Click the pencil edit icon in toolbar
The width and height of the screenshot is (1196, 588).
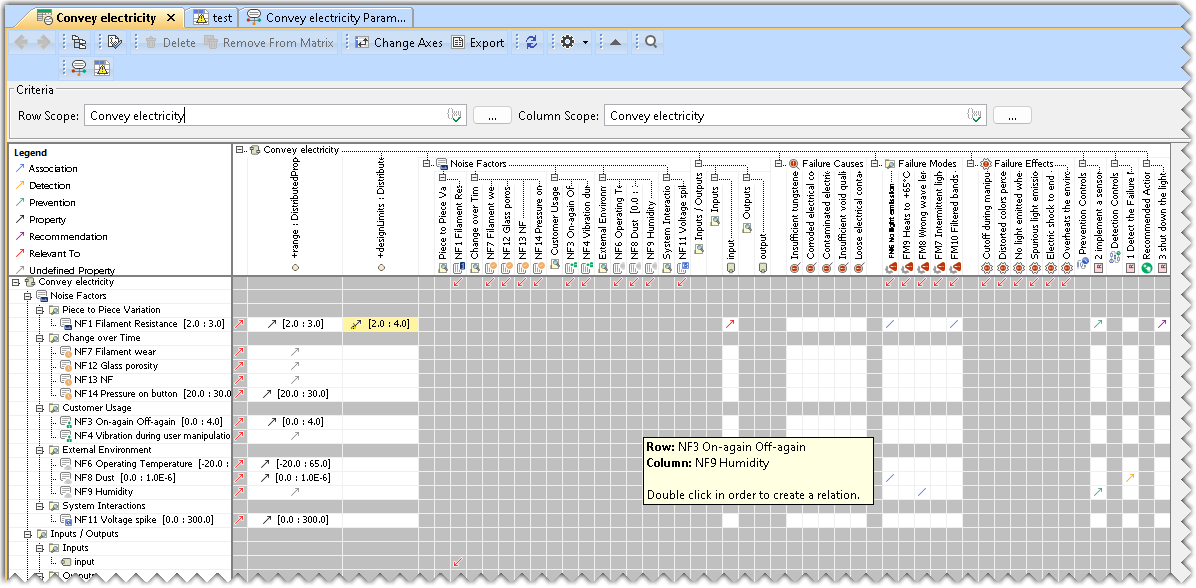point(115,43)
